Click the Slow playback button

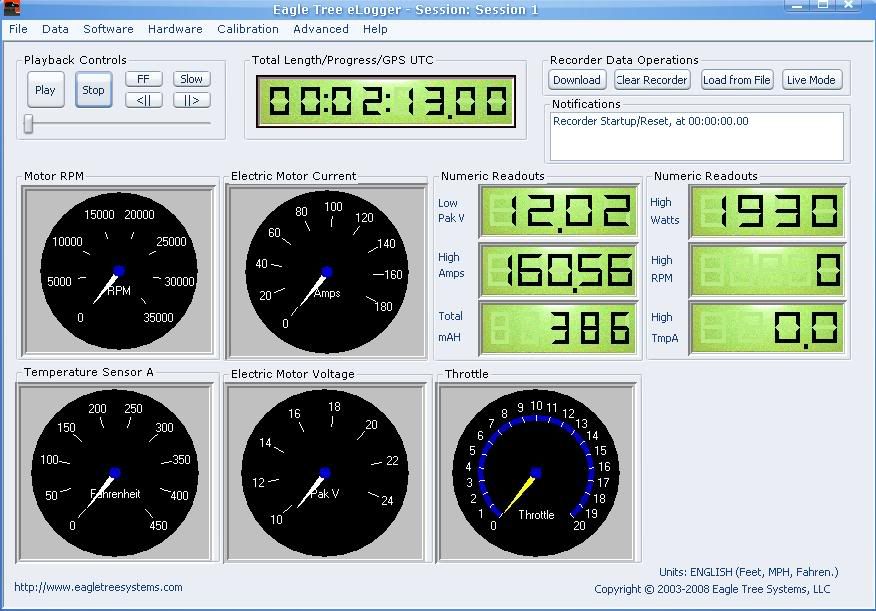[x=191, y=79]
